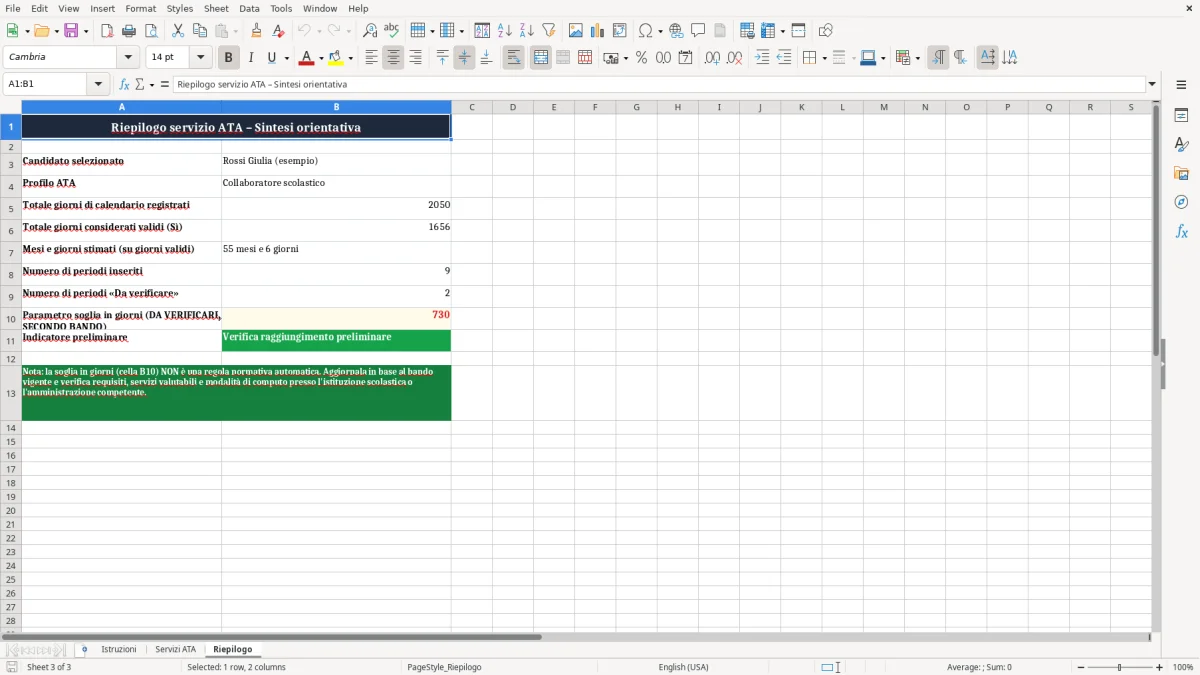Open Save icon dropdown arrow
This screenshot has width=1200, height=675.
(86, 31)
